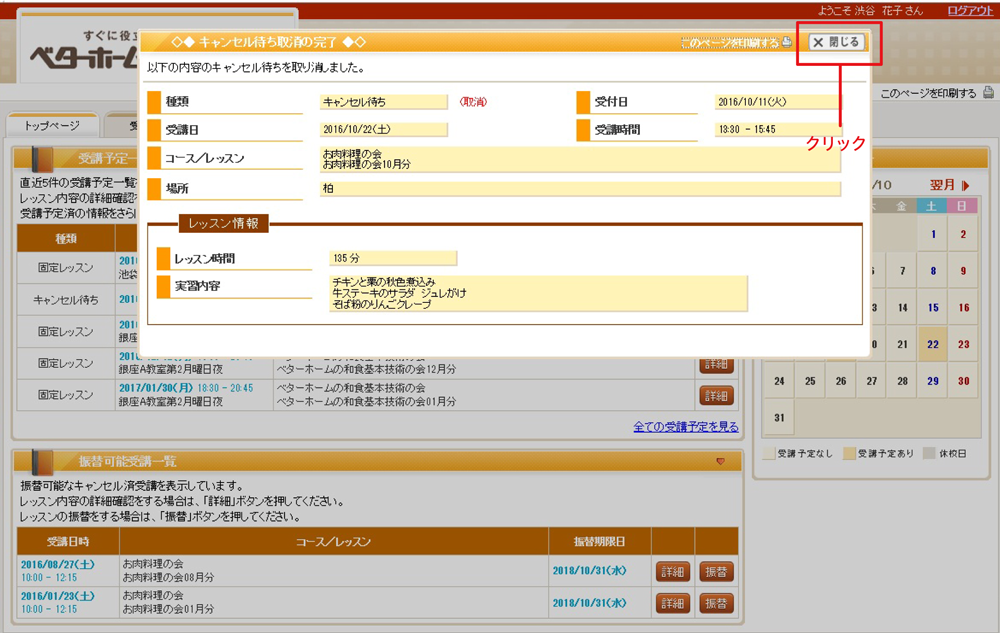Open 詳細 for the 2016/08/27 lesson

click(x=673, y=572)
